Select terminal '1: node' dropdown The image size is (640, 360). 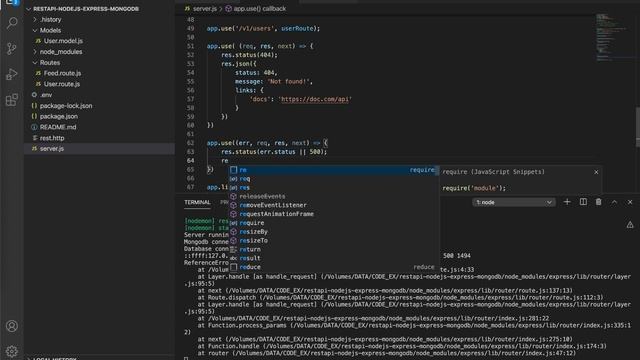(x=514, y=202)
